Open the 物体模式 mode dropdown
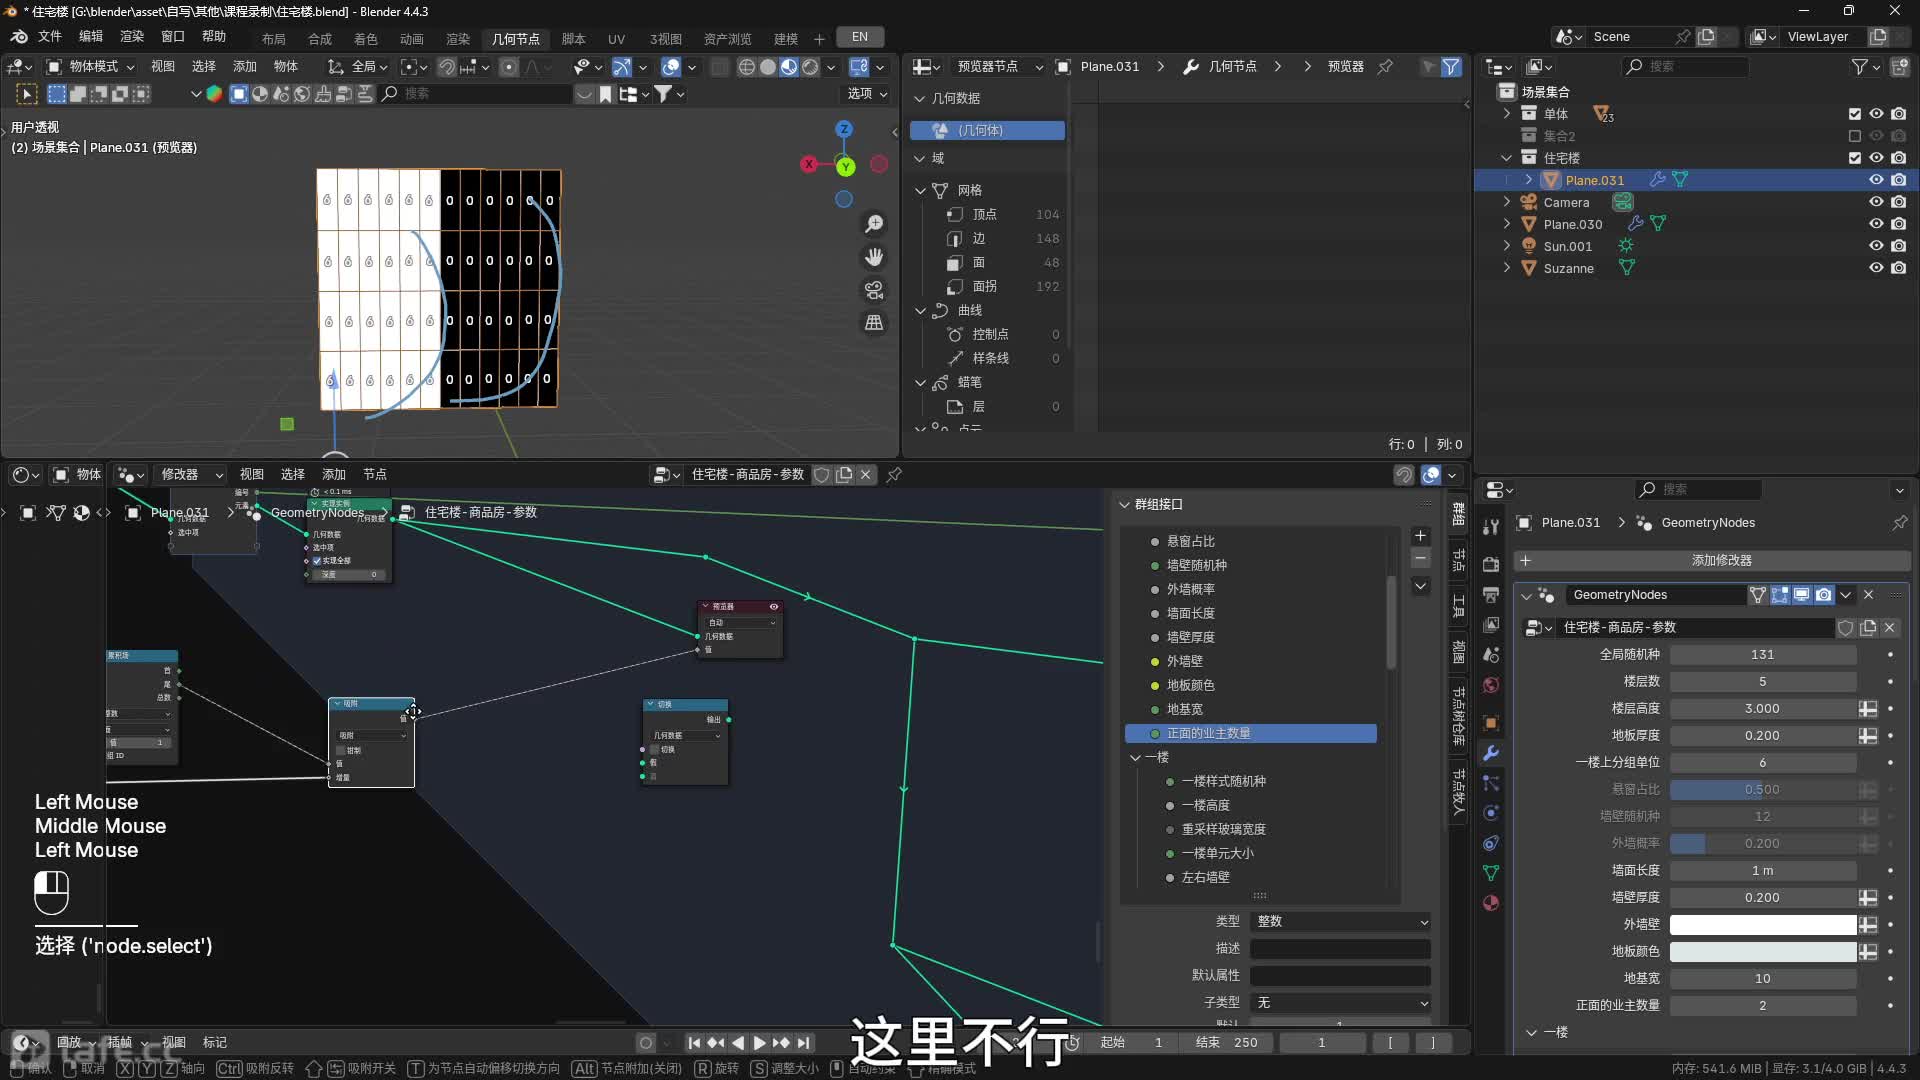This screenshot has height=1080, width=1920. tap(90, 67)
